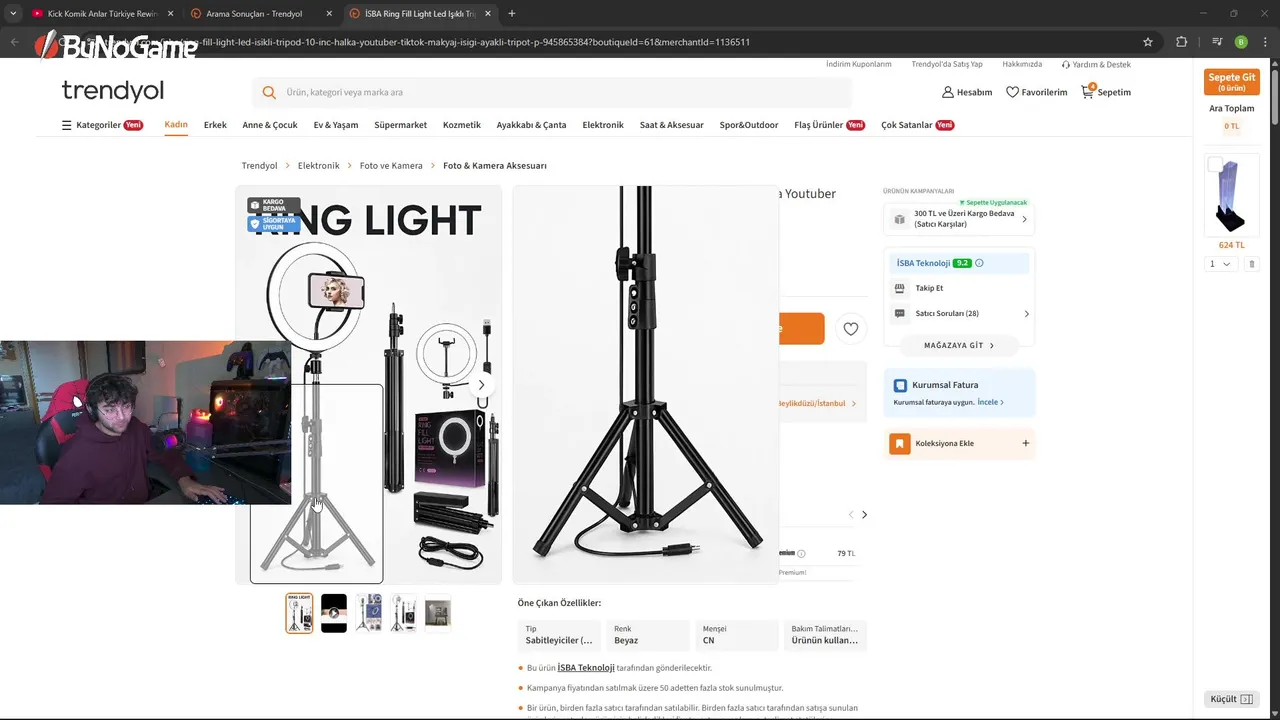Open Hesabım account menu
The height and width of the screenshot is (720, 1280).
(966, 92)
